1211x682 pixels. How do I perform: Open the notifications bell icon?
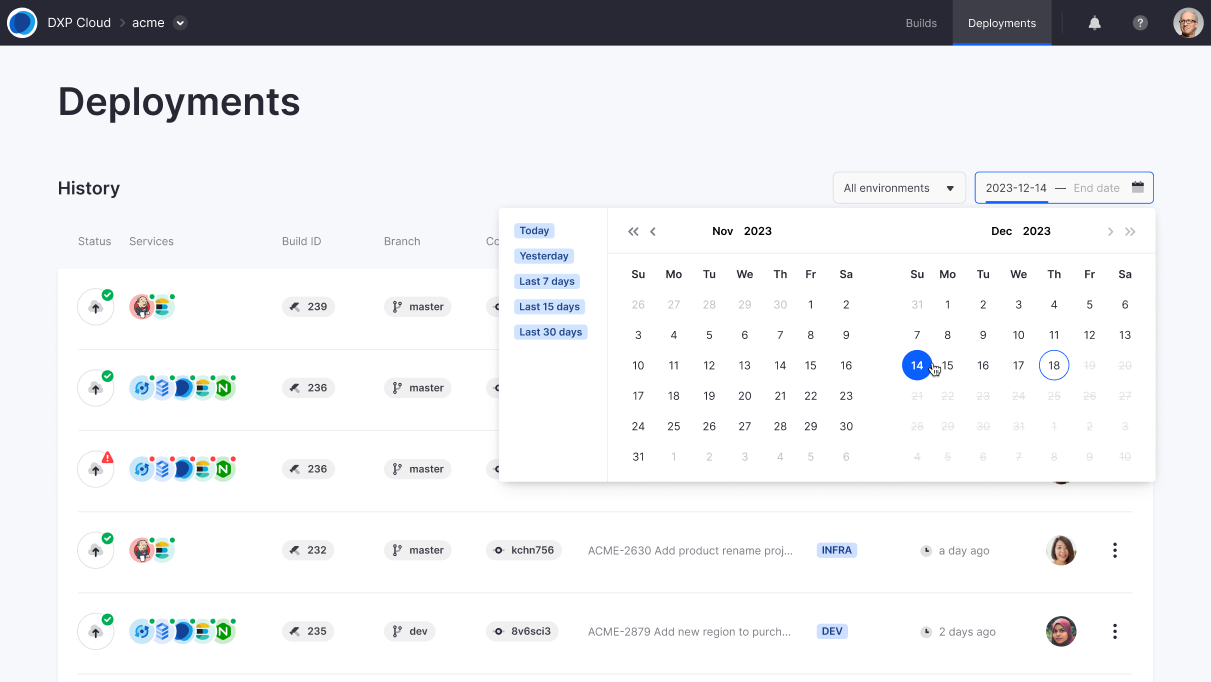click(1095, 23)
